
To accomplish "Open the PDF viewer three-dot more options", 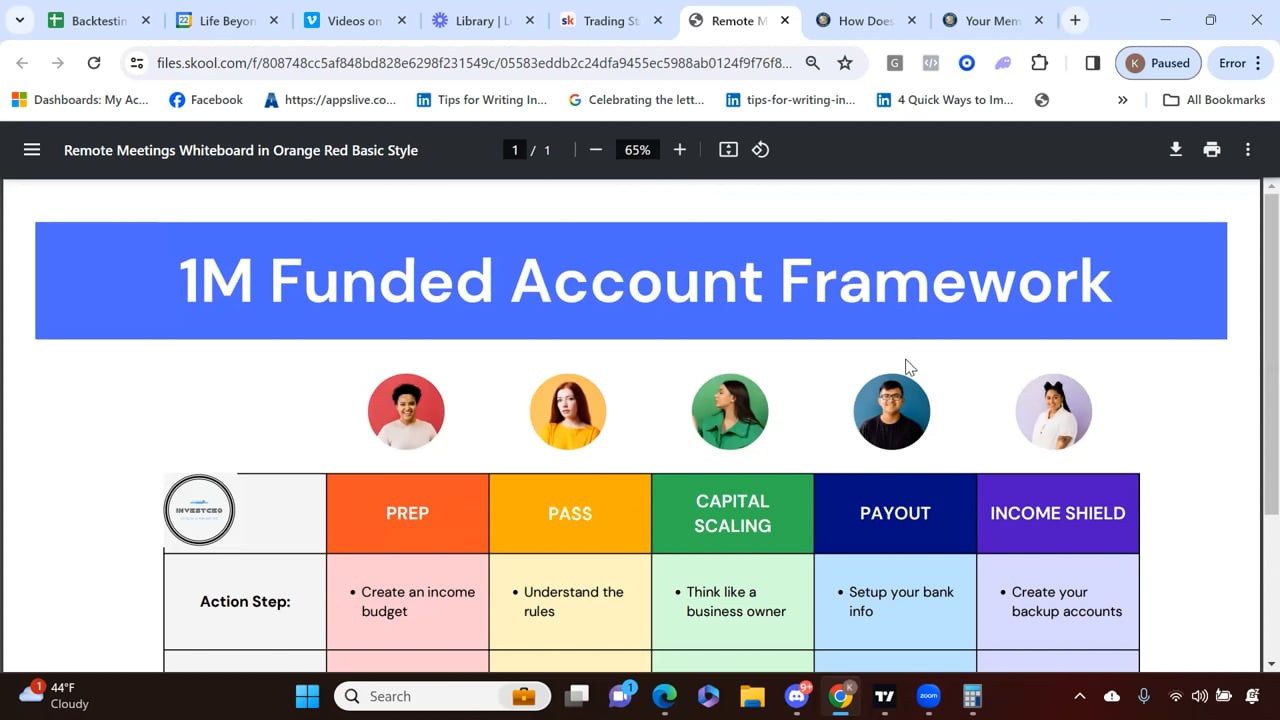I will point(1248,150).
